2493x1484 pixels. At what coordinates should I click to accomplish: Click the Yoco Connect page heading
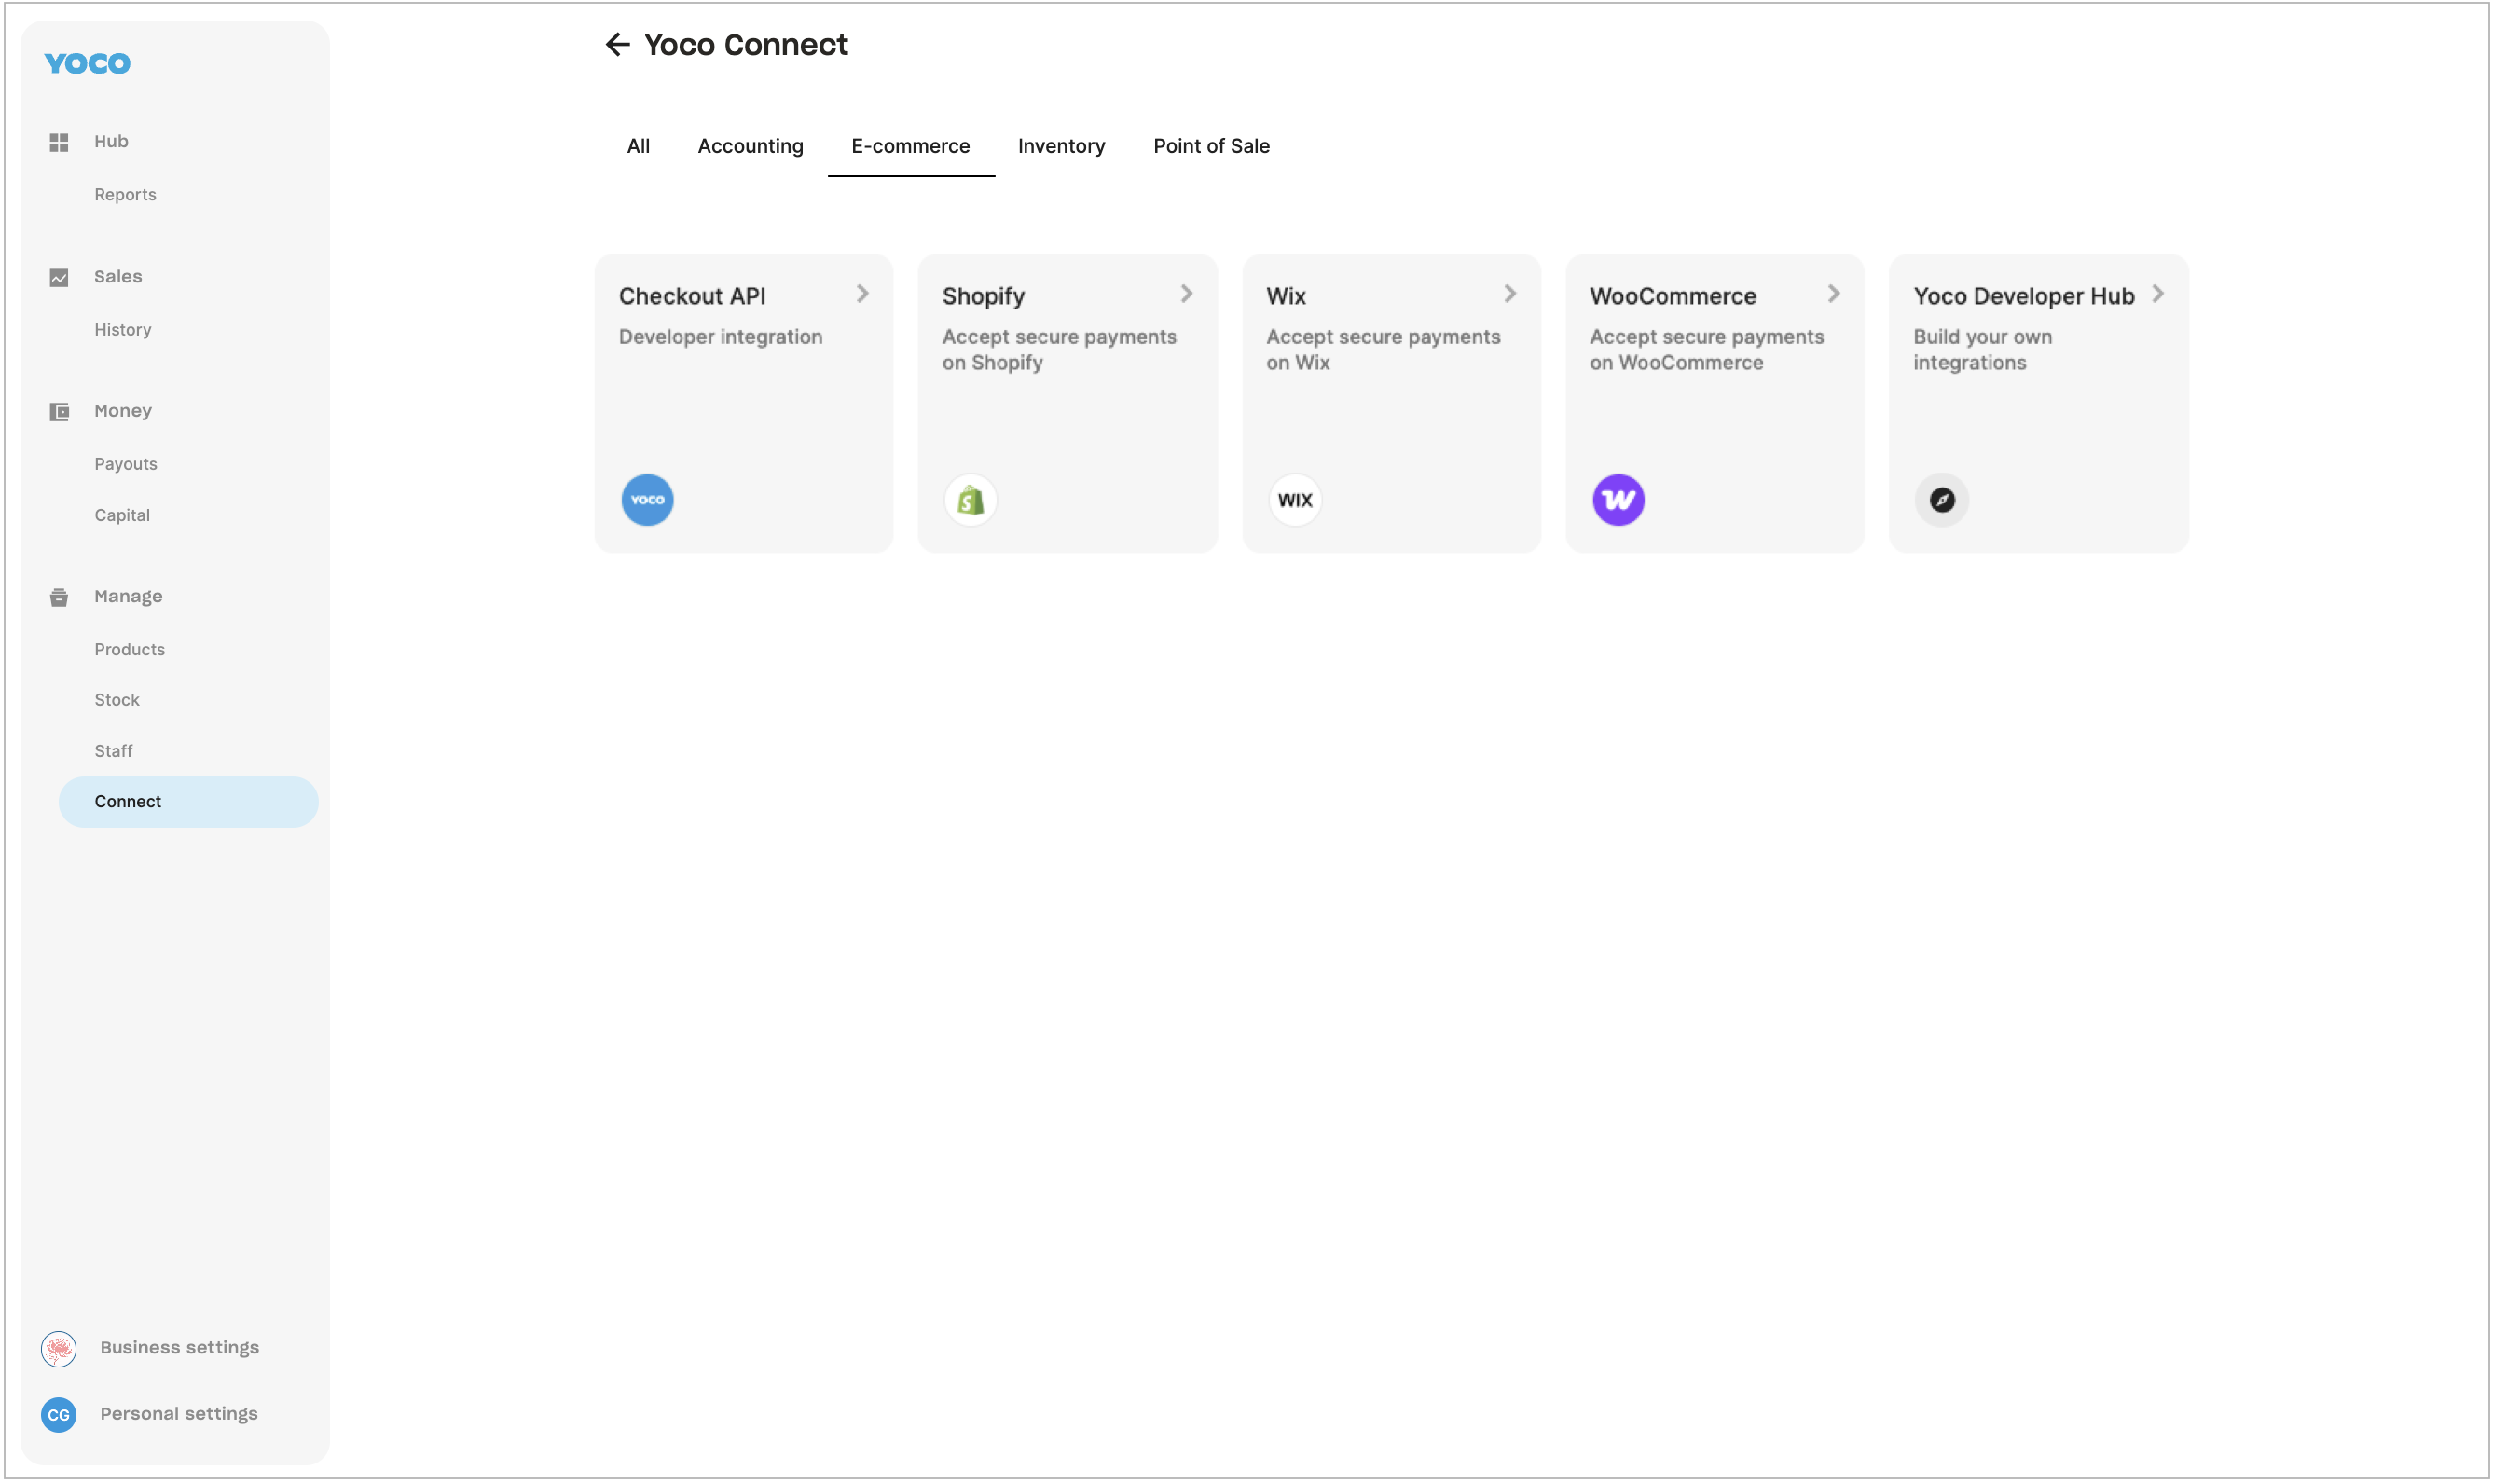click(746, 45)
